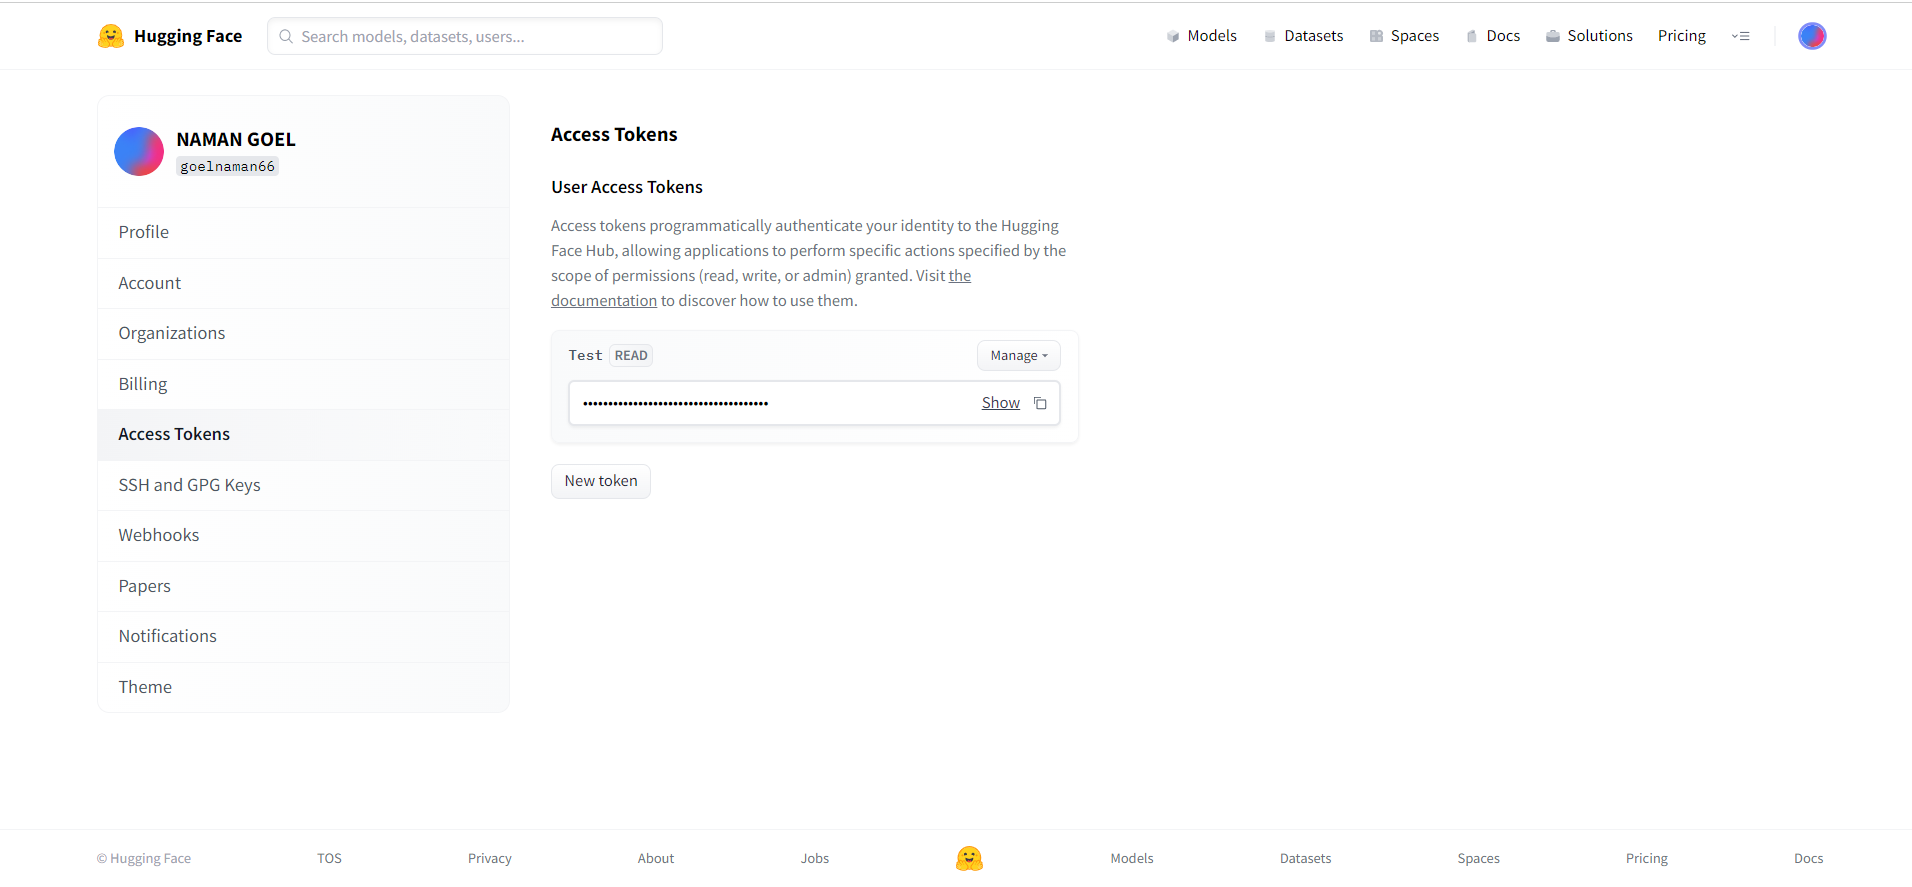Open Pricing in top navigation

point(1682,36)
